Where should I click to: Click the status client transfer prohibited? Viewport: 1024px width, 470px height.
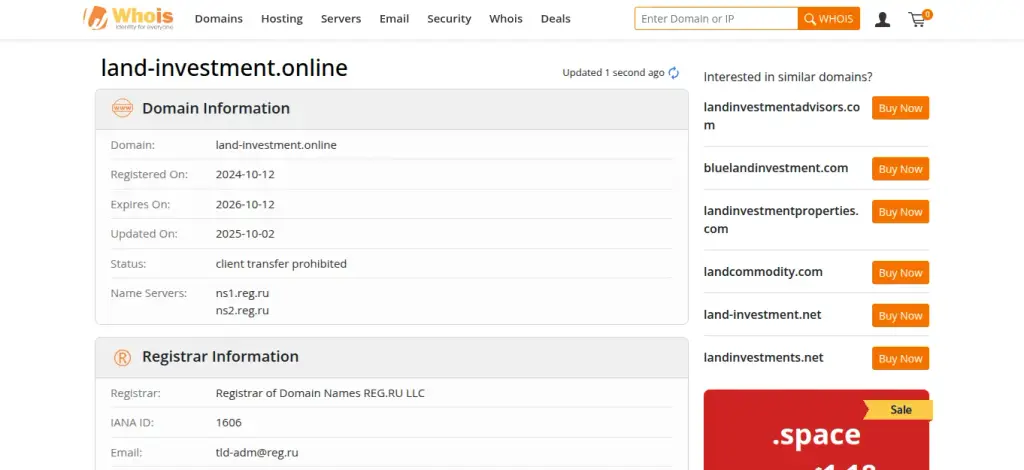click(x=281, y=264)
